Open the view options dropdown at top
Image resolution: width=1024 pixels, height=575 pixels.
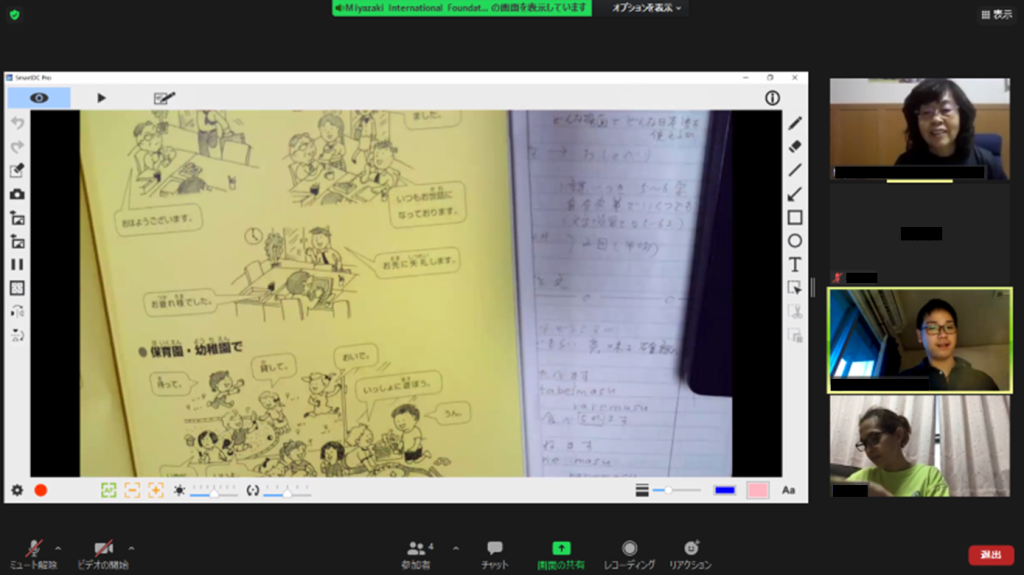pyautogui.click(x=647, y=8)
